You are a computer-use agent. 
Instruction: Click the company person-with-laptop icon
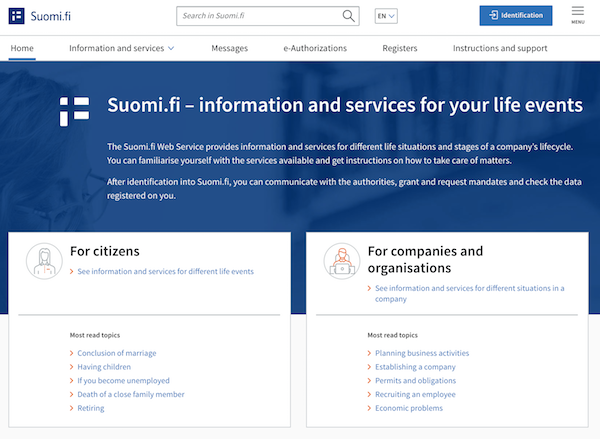pos(342,261)
